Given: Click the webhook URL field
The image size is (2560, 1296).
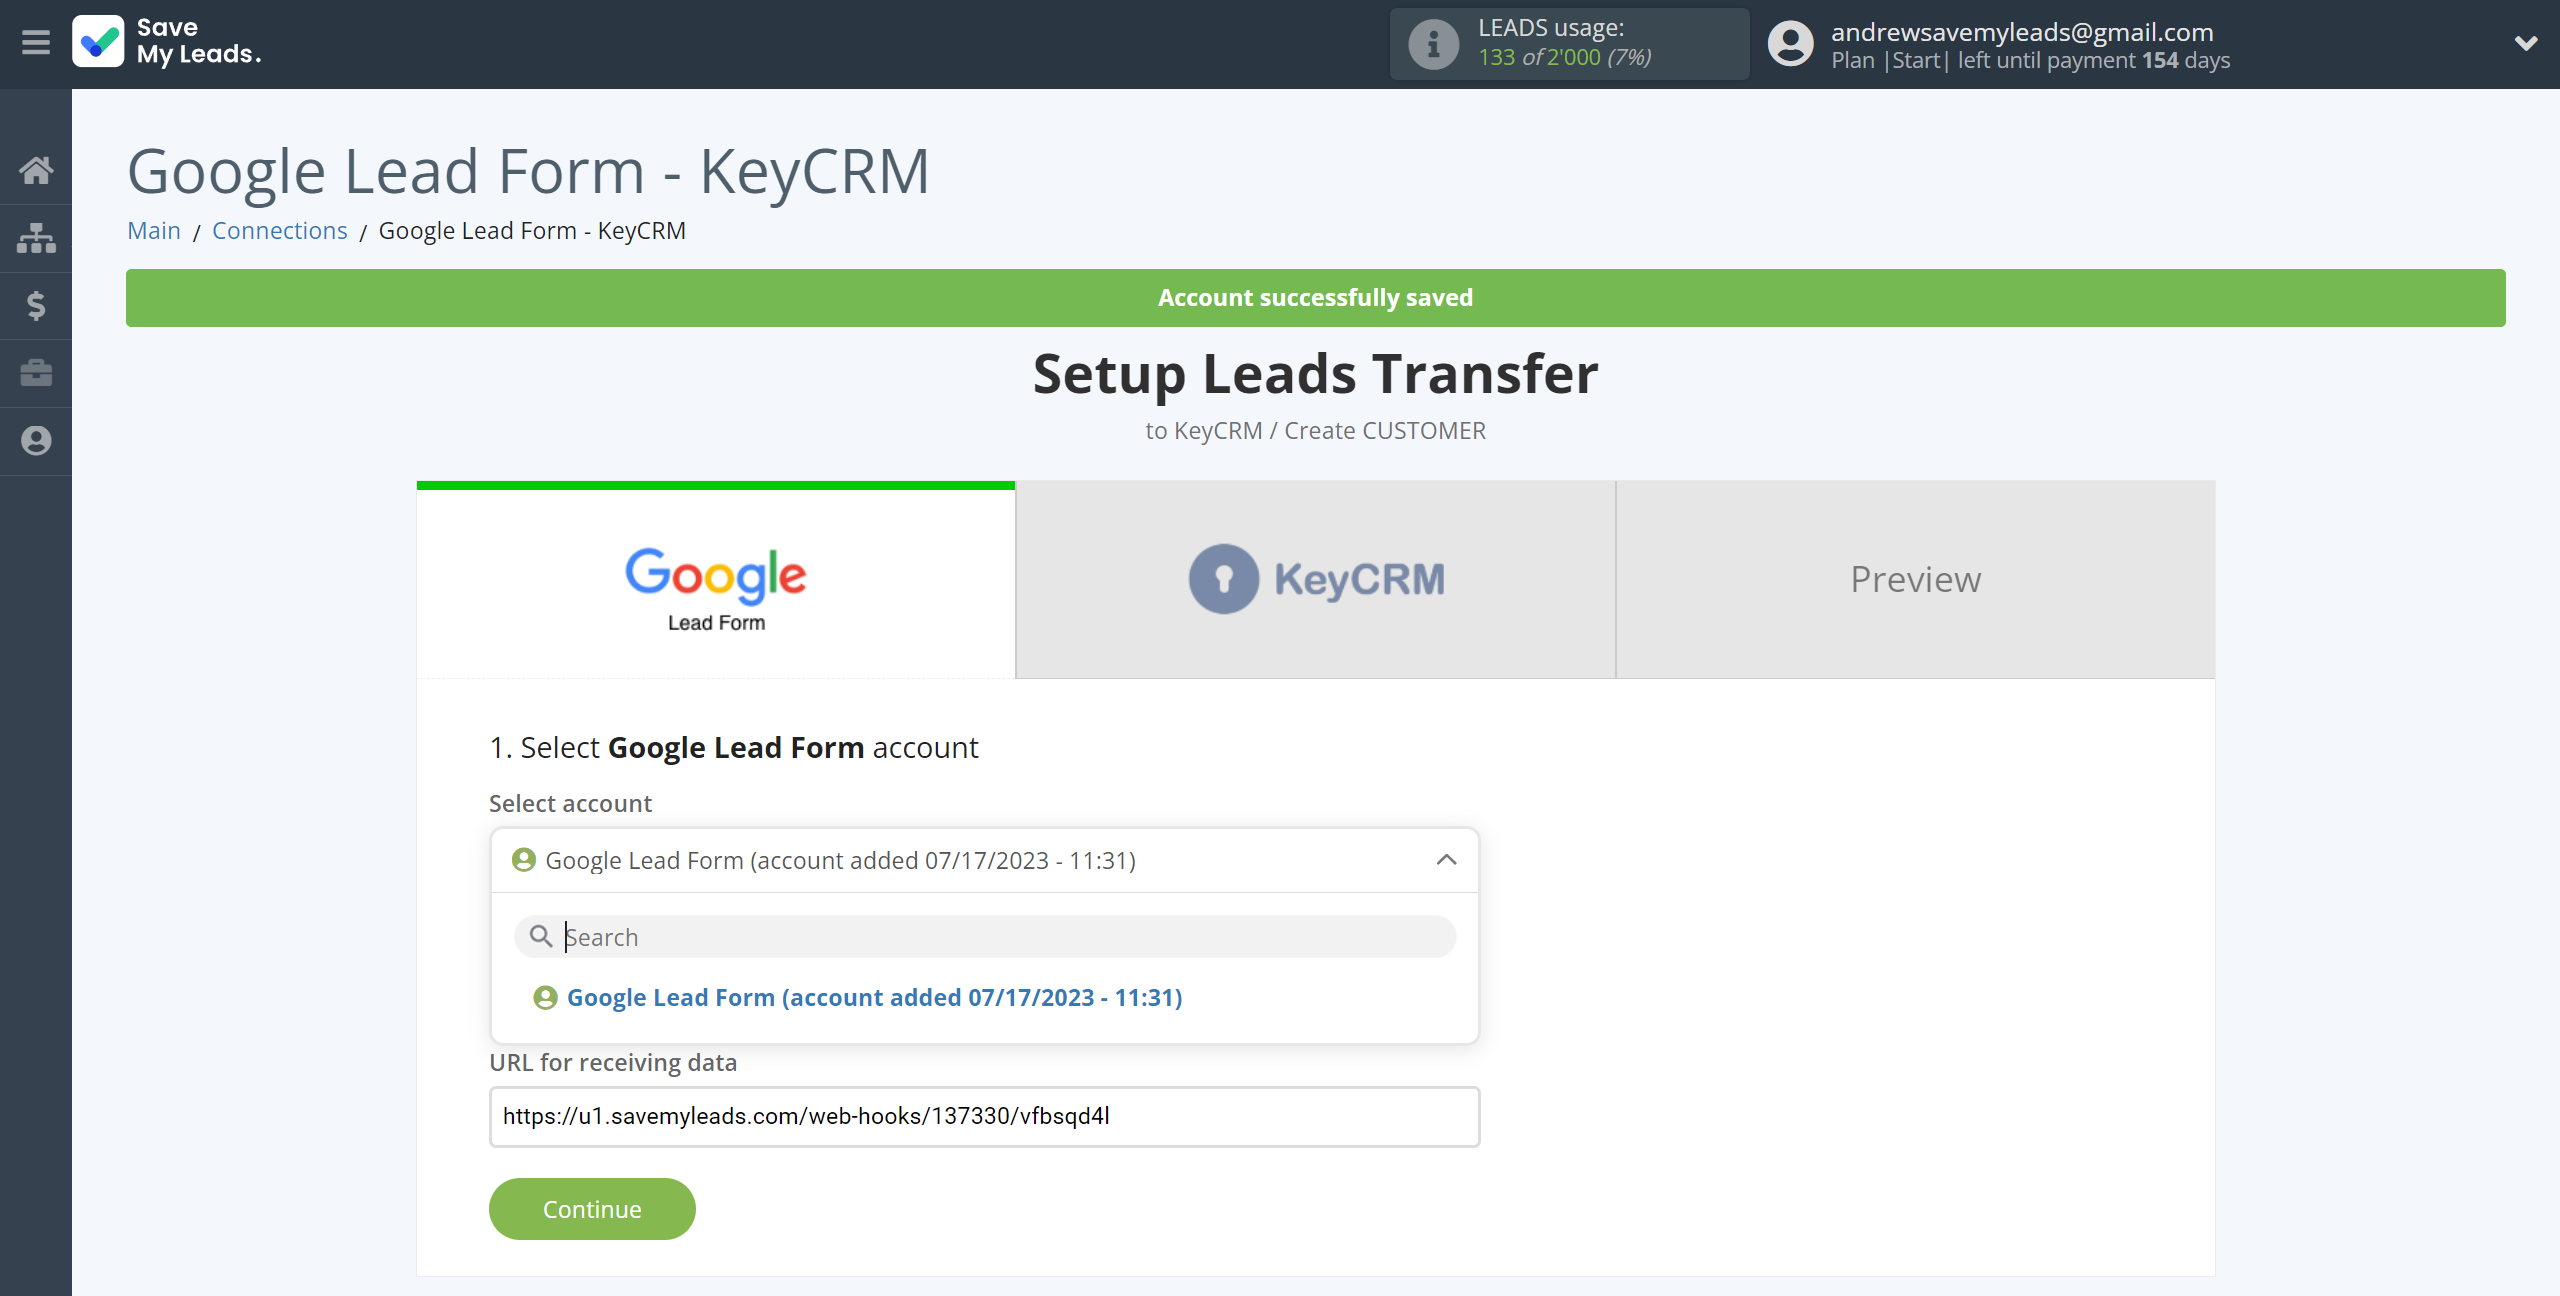Looking at the screenshot, I should pos(985,1117).
